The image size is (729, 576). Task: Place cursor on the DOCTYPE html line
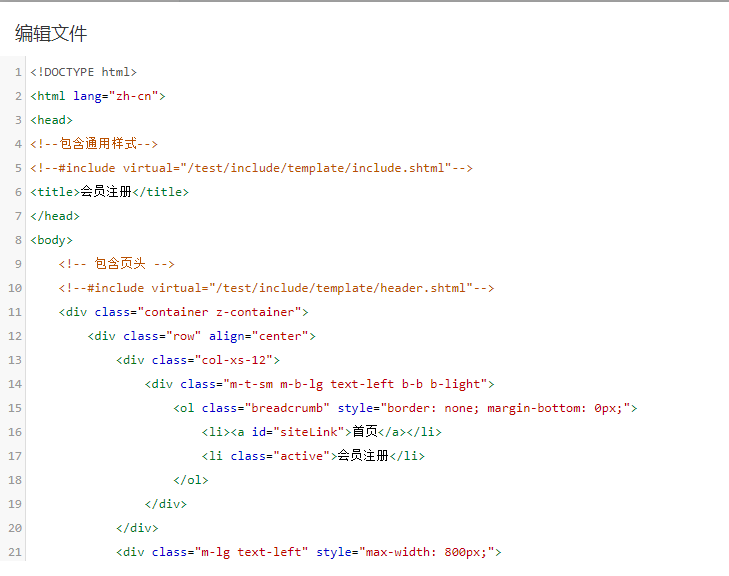[x=83, y=72]
